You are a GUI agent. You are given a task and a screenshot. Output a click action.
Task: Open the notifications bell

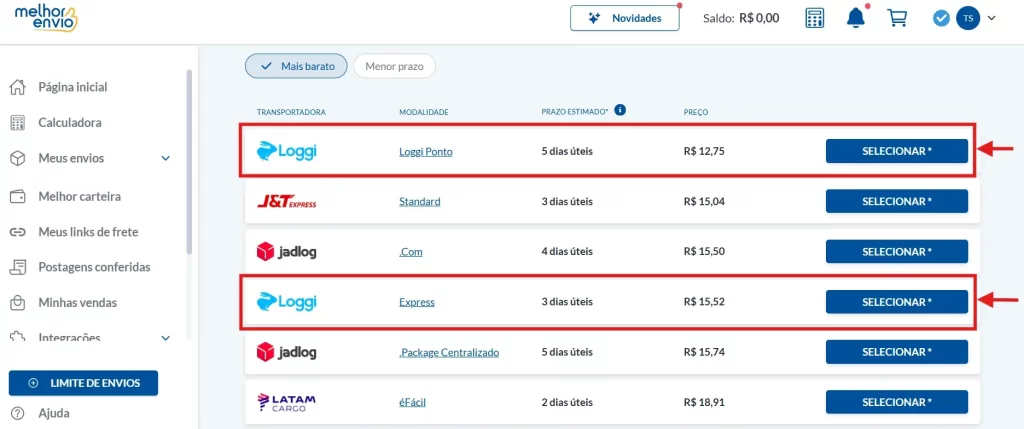pos(856,18)
